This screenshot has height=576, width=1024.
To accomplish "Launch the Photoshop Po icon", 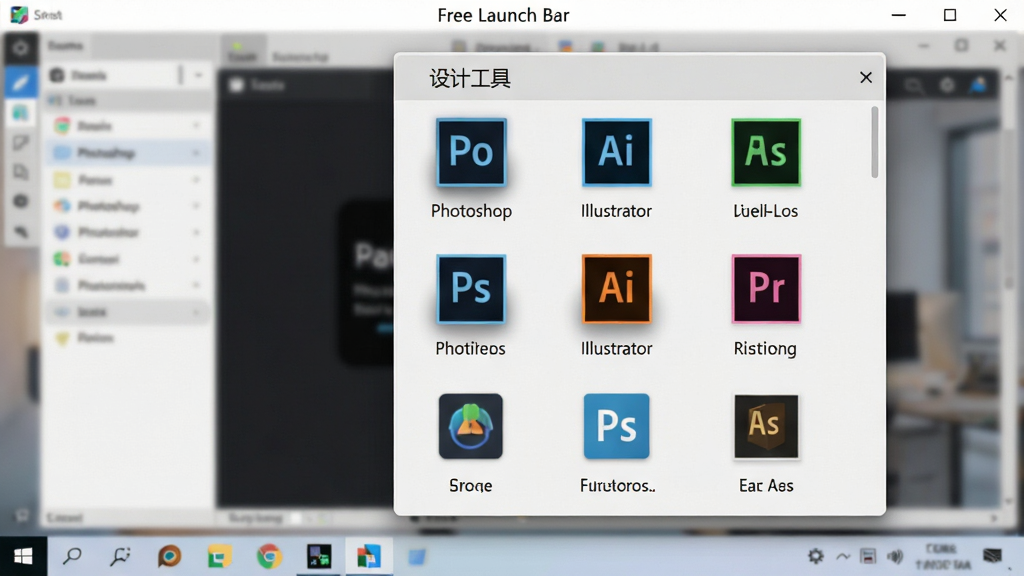I will (471, 152).
